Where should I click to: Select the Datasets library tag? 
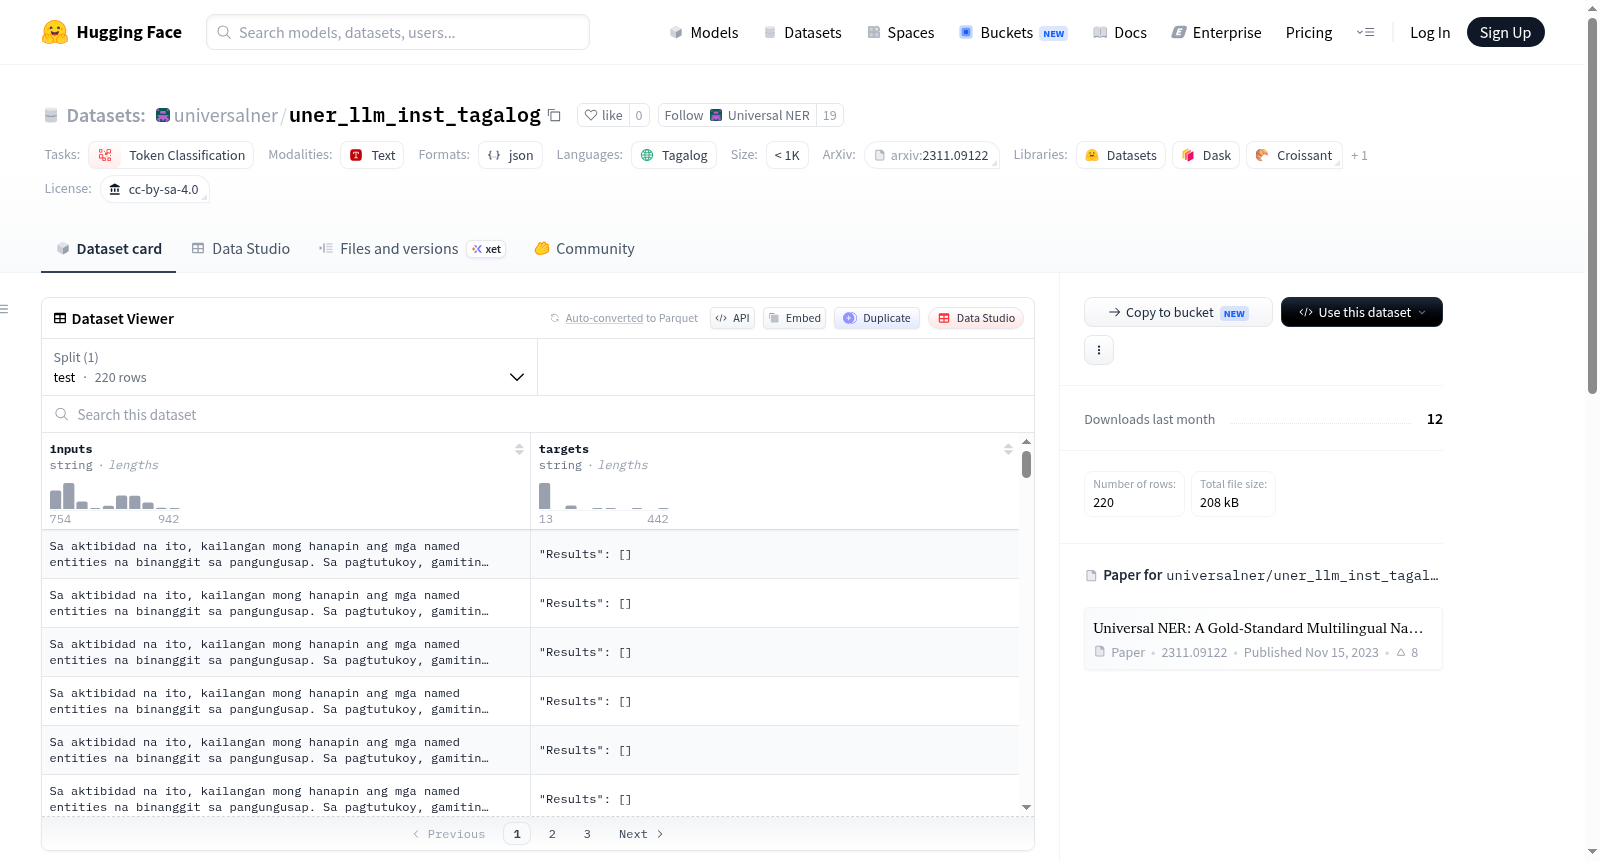pos(1121,155)
